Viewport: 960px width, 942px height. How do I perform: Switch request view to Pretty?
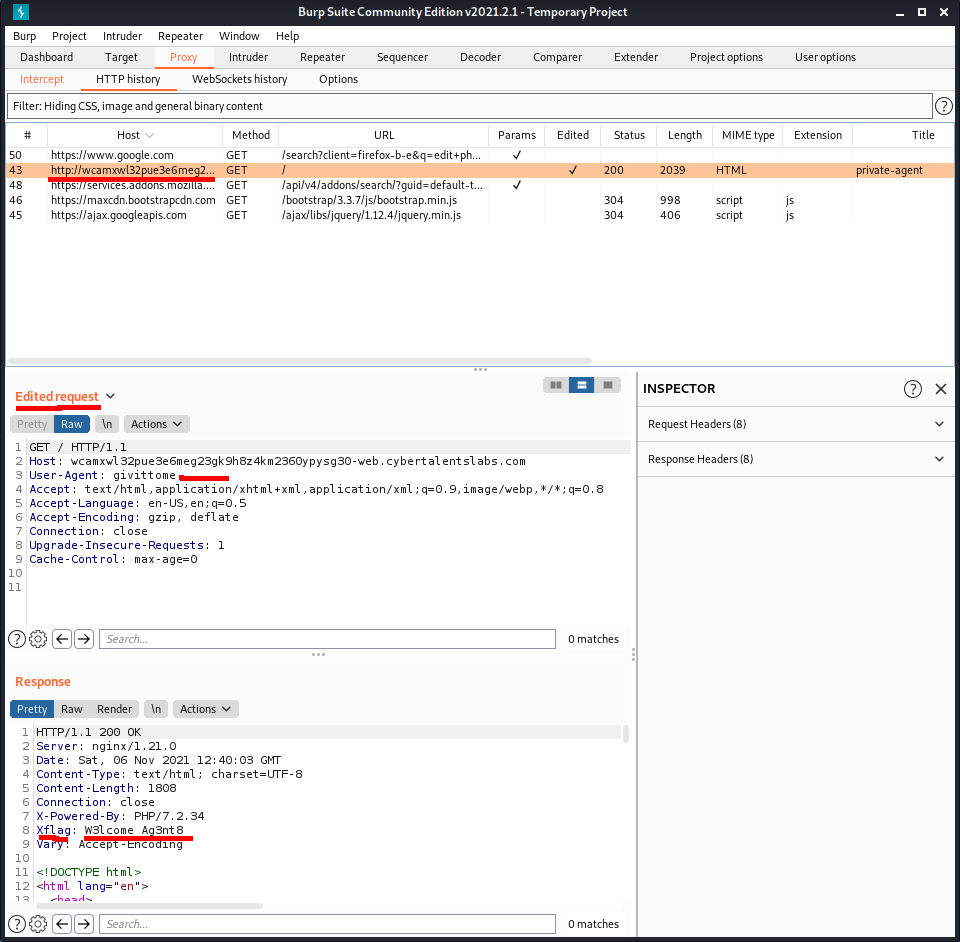pyautogui.click(x=32, y=424)
